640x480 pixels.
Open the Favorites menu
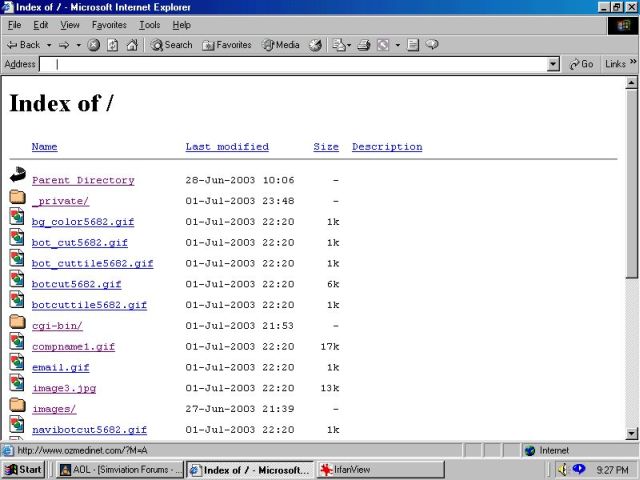coord(109,24)
